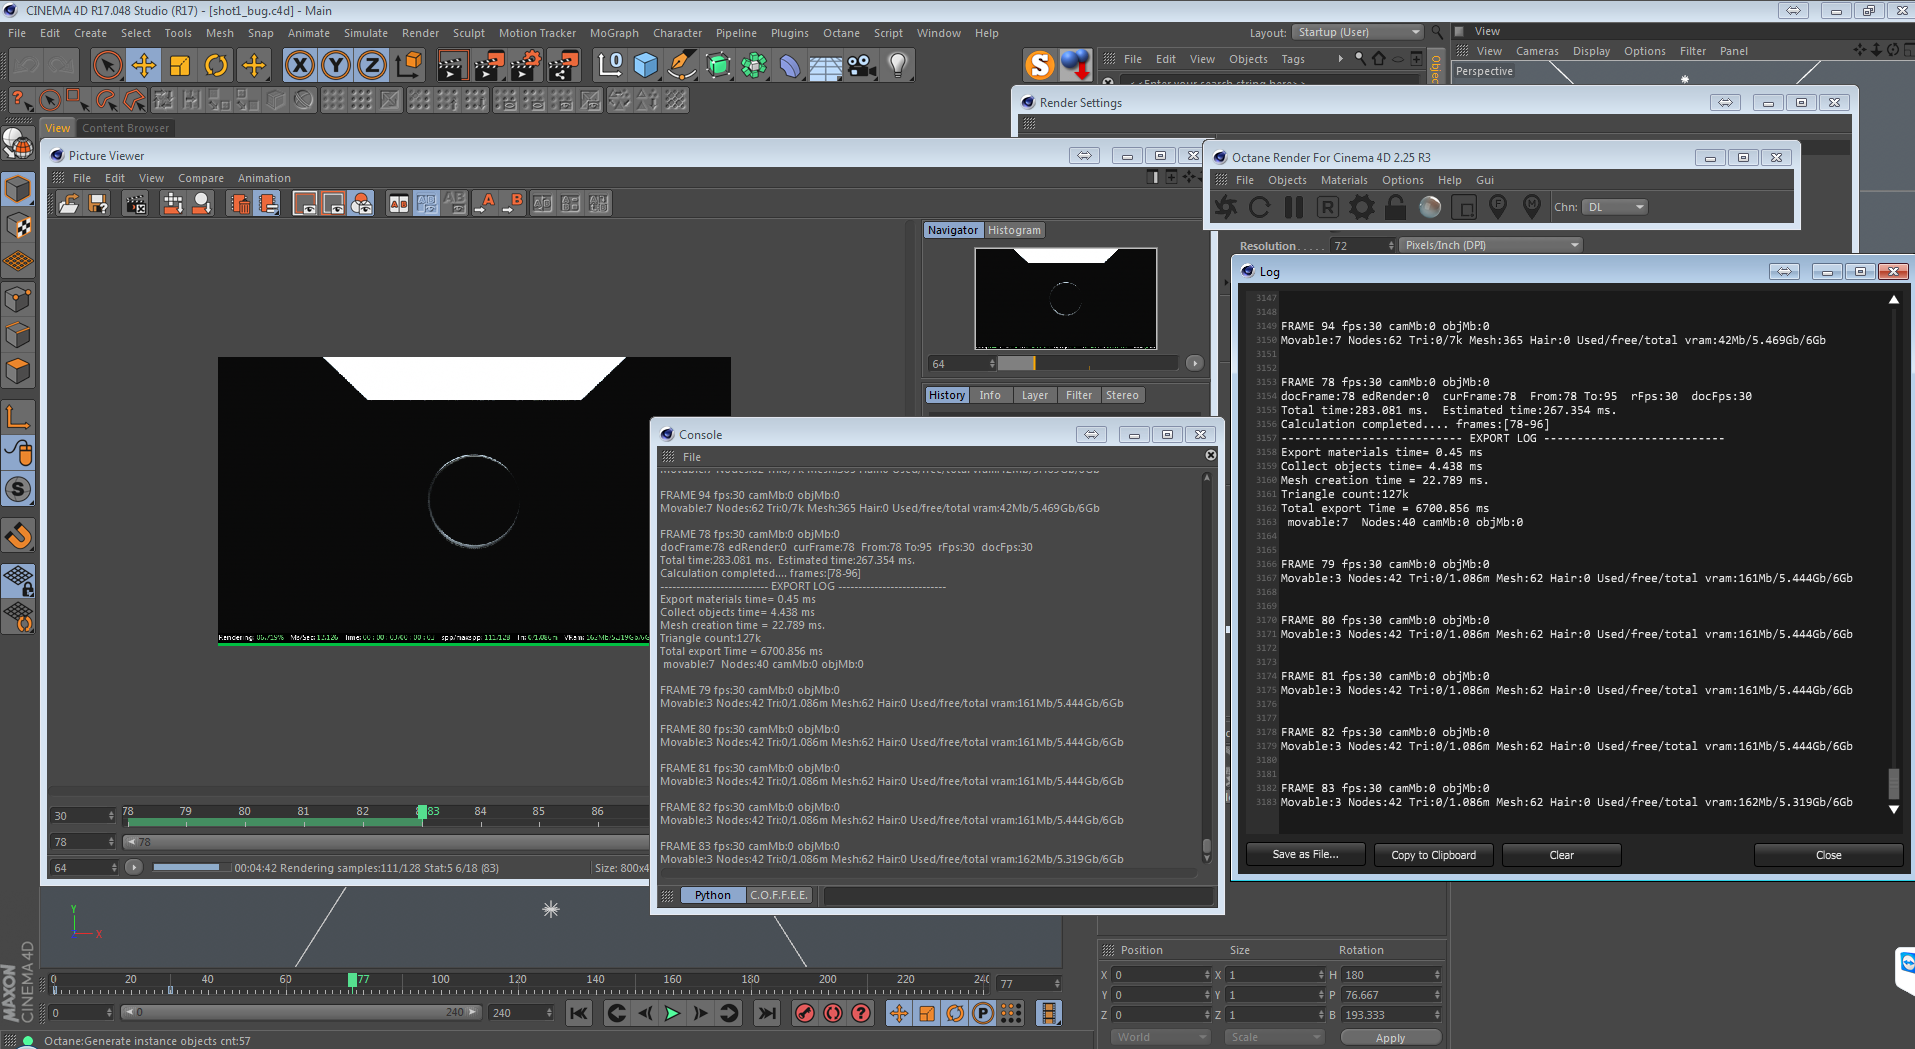Go to start of timeline

click(579, 1013)
